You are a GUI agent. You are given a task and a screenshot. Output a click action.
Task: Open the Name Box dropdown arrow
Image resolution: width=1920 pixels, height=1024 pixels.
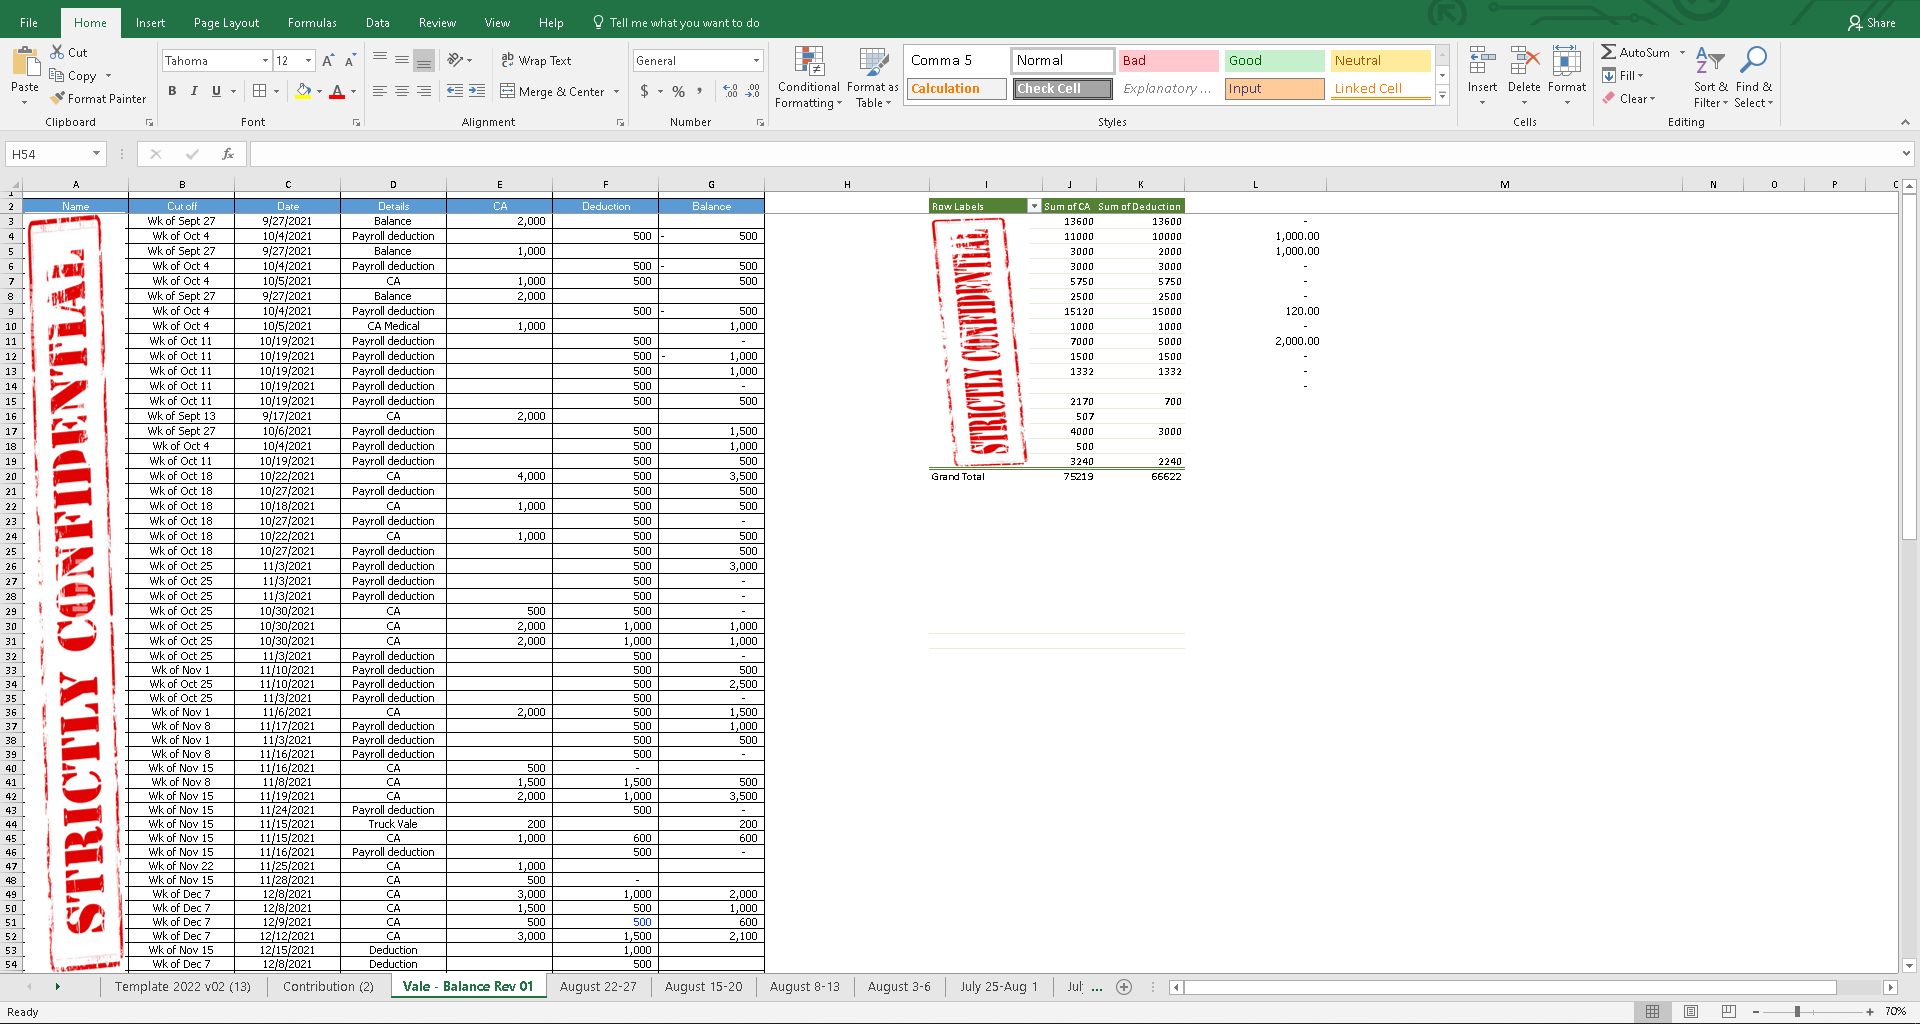tap(96, 154)
